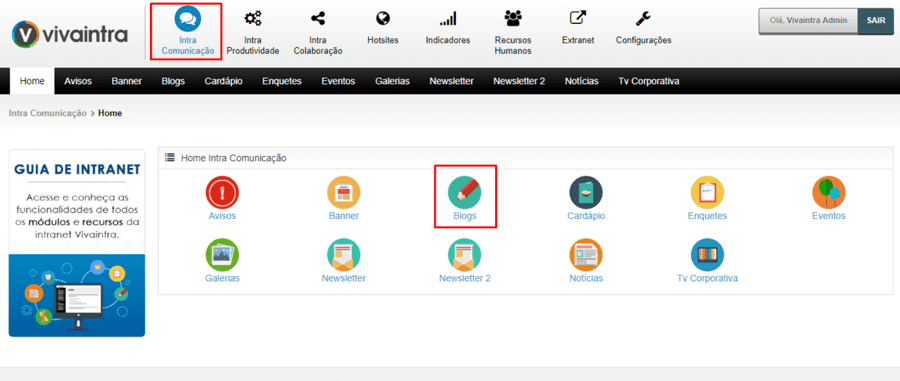The height and width of the screenshot is (381, 900).
Task: Click the Enquetes clipboard icon
Action: click(x=707, y=192)
